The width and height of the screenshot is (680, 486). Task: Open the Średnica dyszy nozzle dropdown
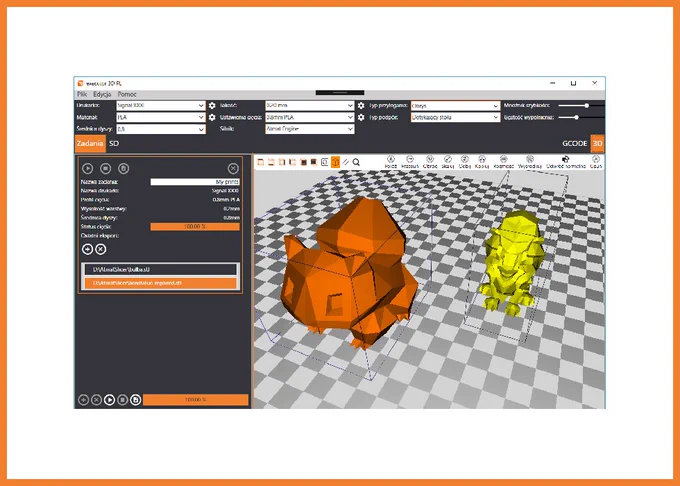161,129
